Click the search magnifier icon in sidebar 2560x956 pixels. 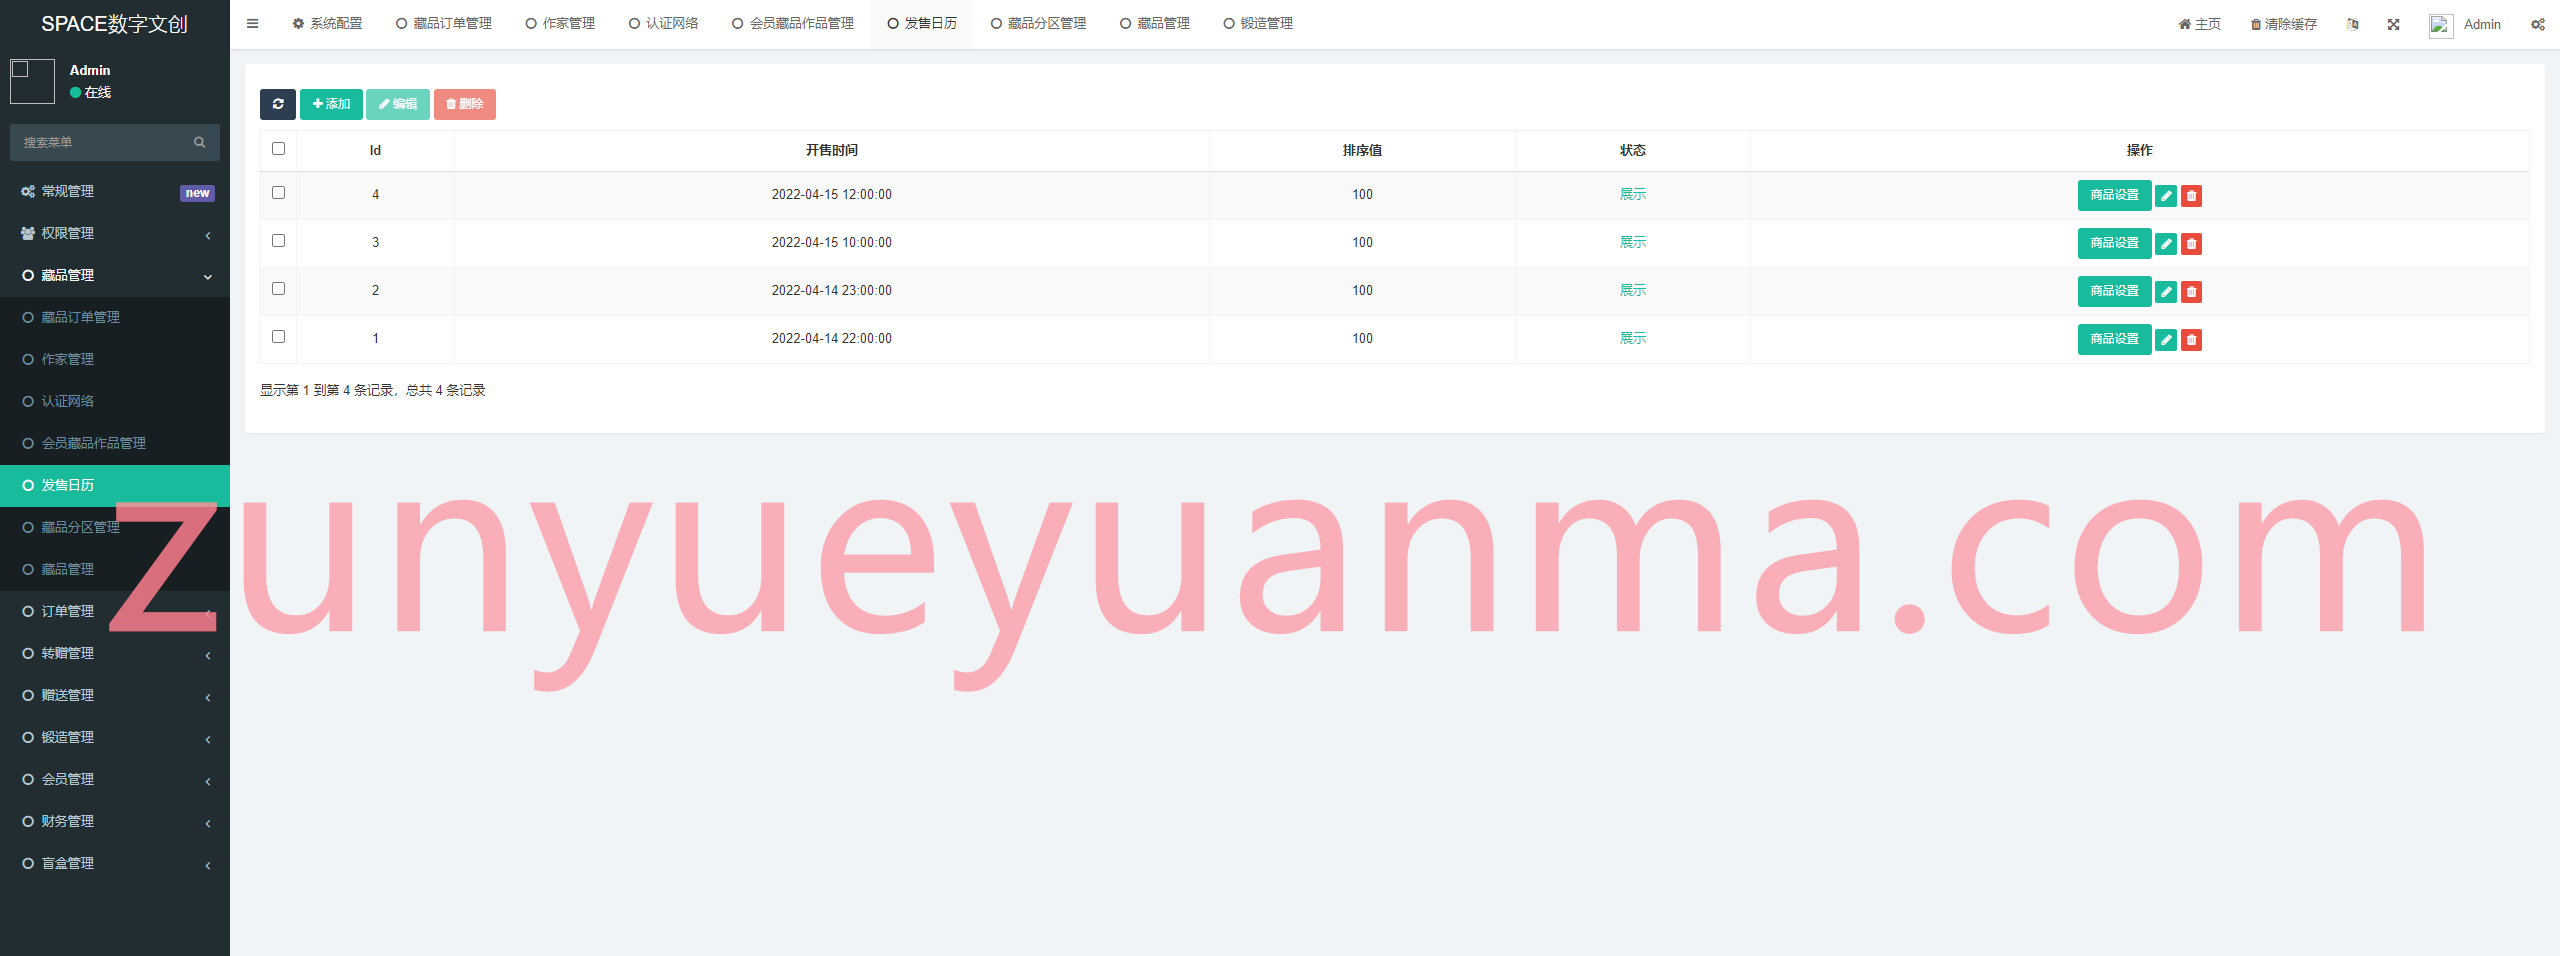200,143
